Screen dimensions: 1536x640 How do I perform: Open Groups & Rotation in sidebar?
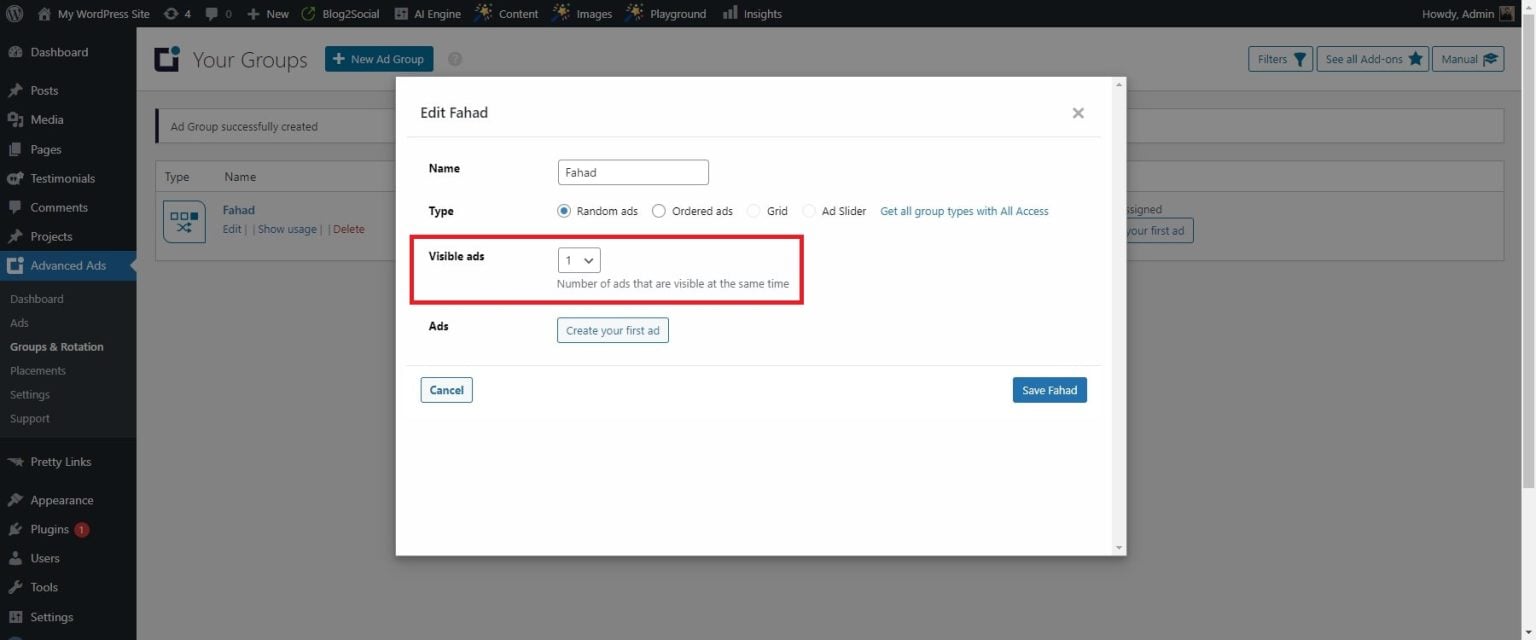[x=56, y=346]
